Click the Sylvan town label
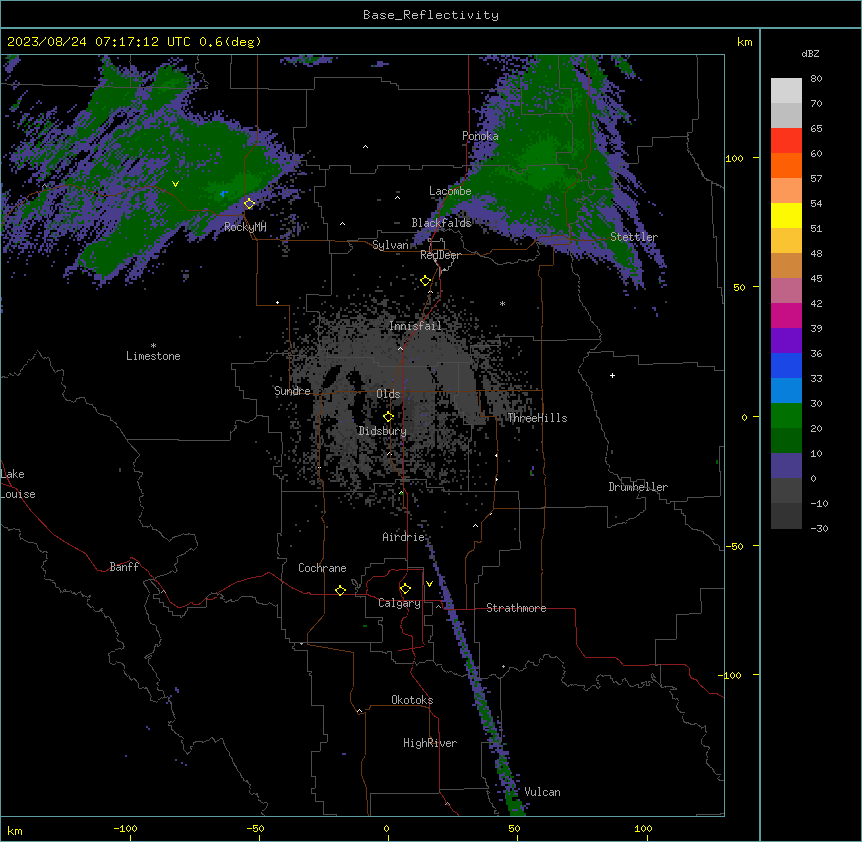 pyautogui.click(x=390, y=245)
